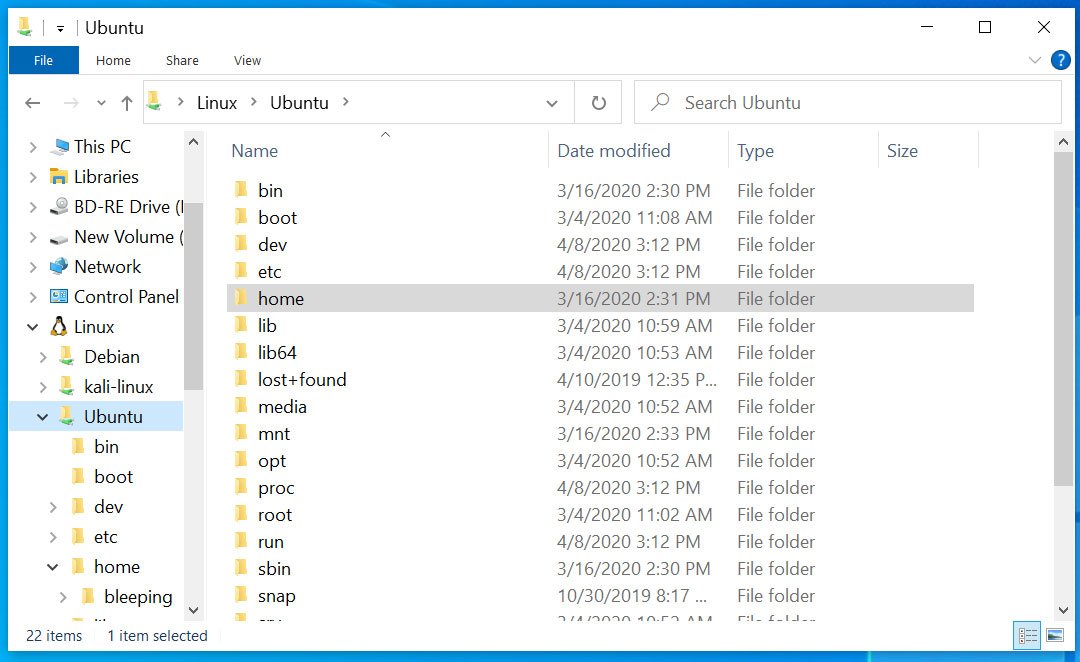Open Control Panel from the navigation pane
This screenshot has width=1080, height=662.
click(123, 297)
